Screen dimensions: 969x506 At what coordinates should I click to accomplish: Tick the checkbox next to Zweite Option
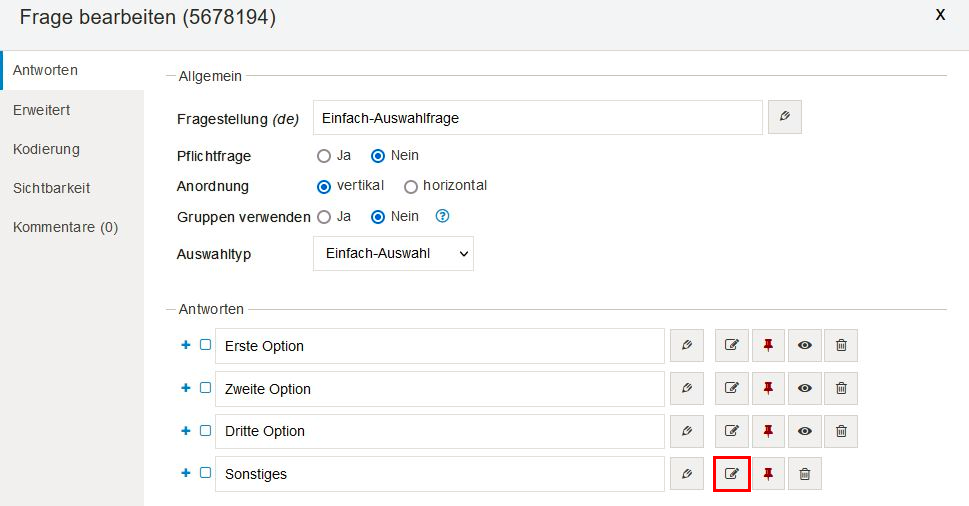coord(205,388)
